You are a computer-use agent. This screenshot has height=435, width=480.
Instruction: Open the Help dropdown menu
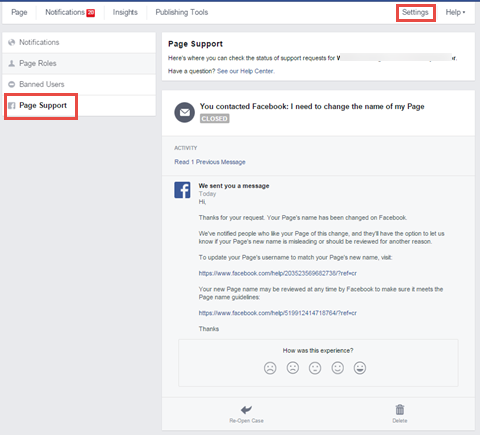(x=455, y=12)
